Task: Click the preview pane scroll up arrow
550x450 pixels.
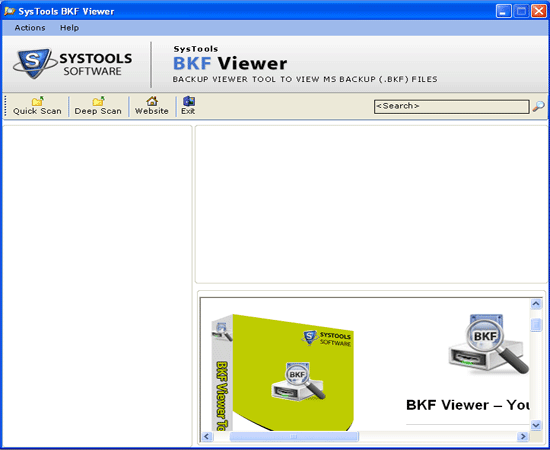Action: [536, 304]
